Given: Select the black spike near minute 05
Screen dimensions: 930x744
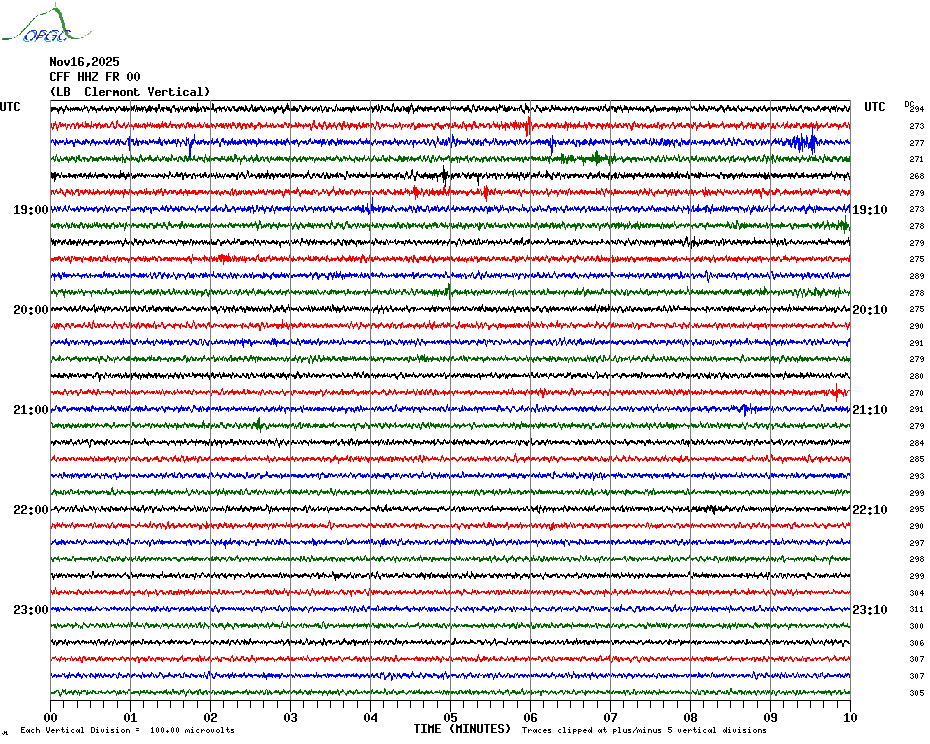Looking at the screenshot, I should click(444, 176).
